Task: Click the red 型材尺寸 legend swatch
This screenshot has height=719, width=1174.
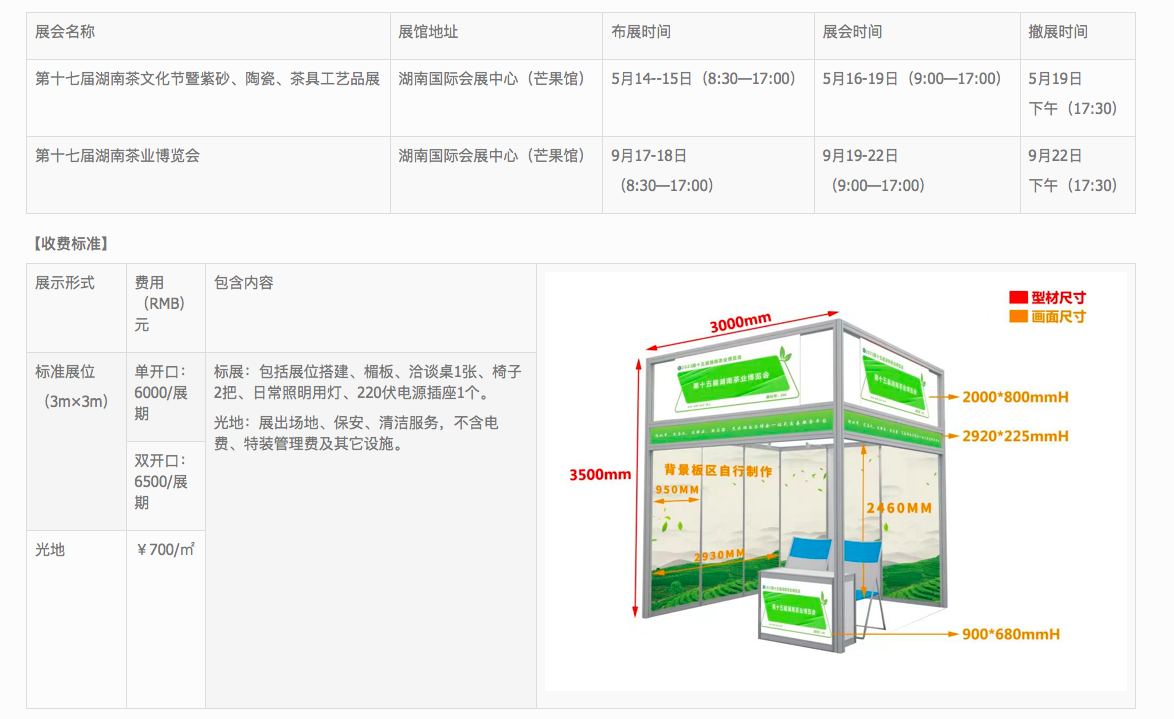Action: [x=1018, y=297]
